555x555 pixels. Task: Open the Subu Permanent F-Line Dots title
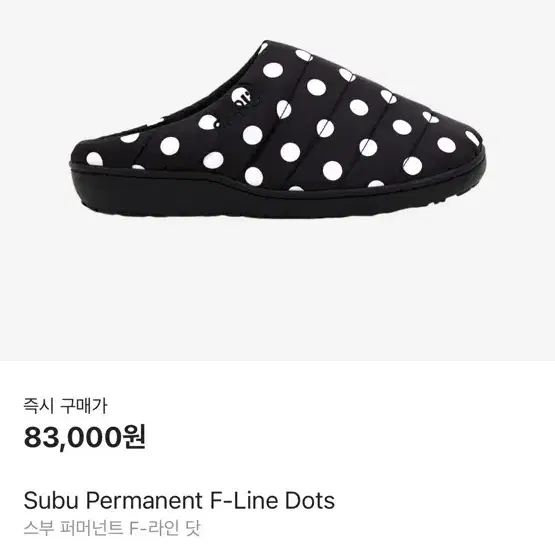click(179, 500)
